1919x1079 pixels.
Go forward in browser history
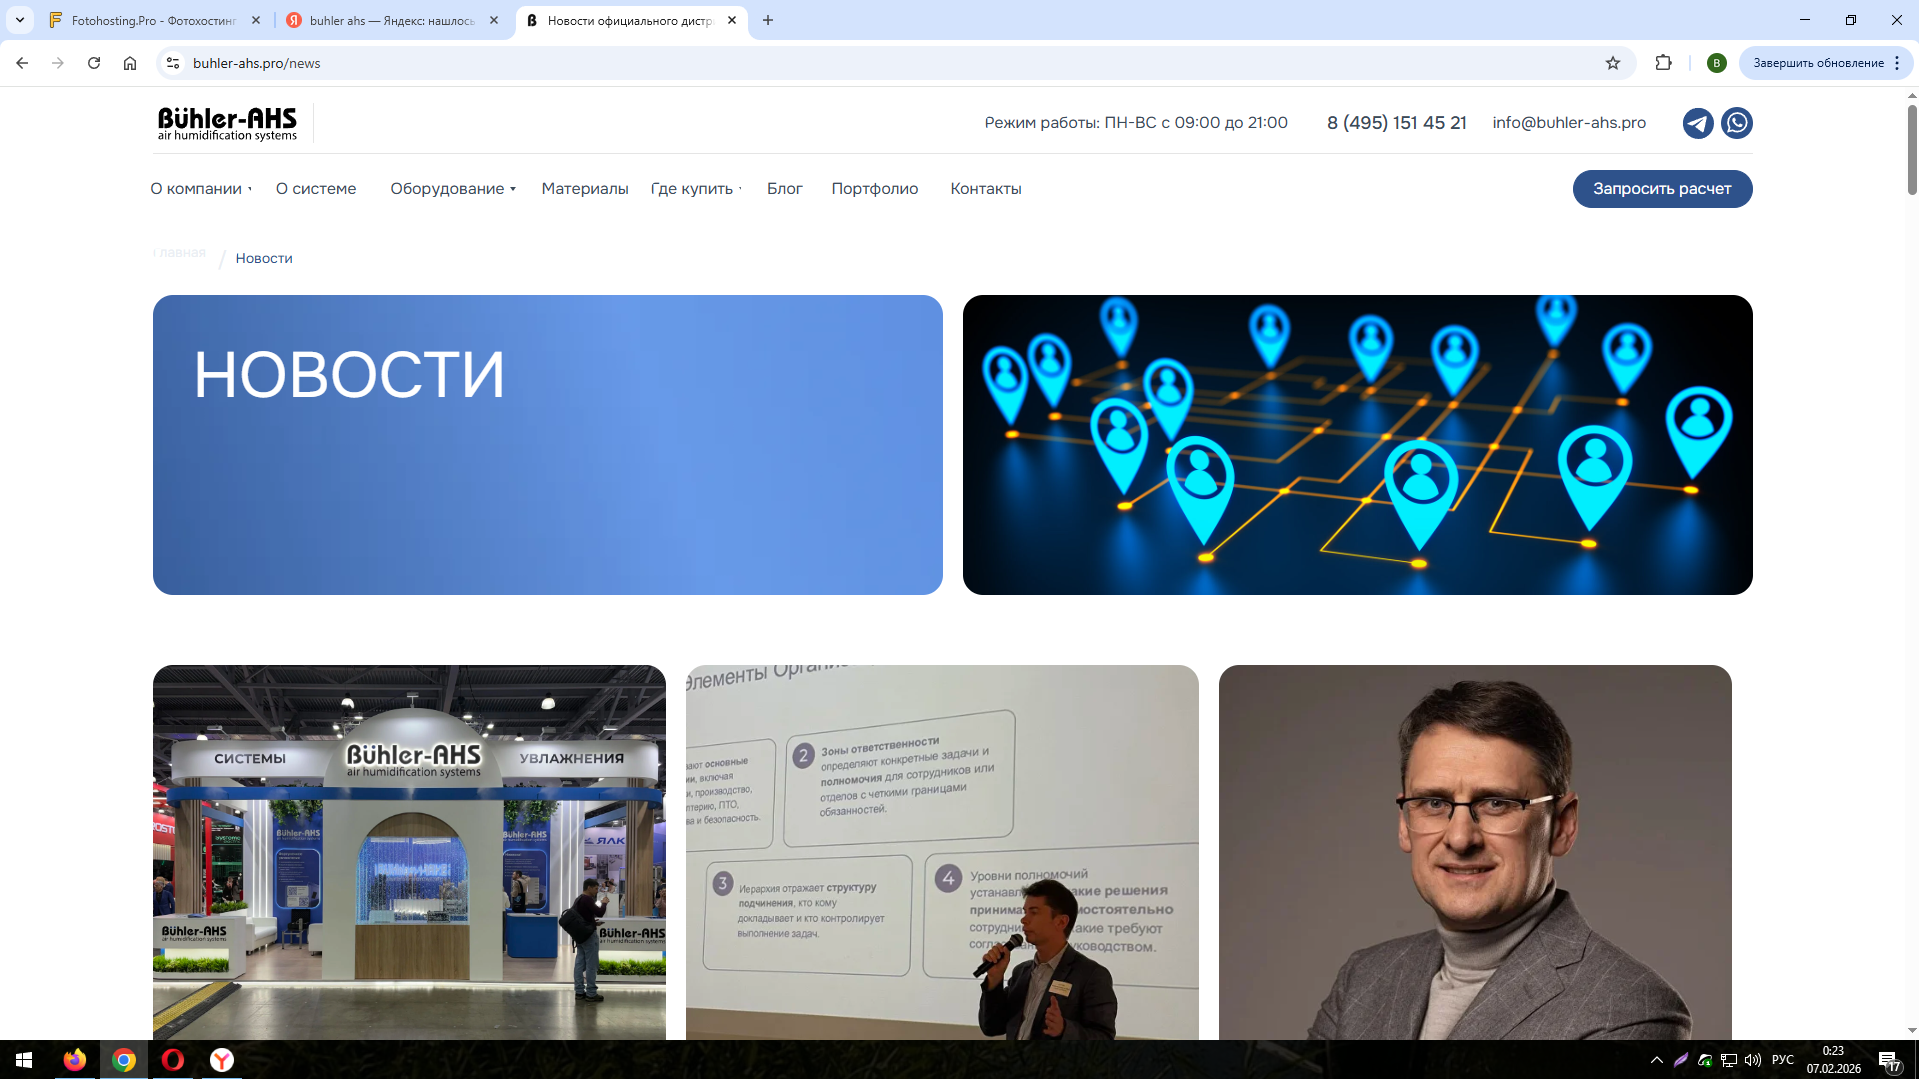pyautogui.click(x=58, y=63)
